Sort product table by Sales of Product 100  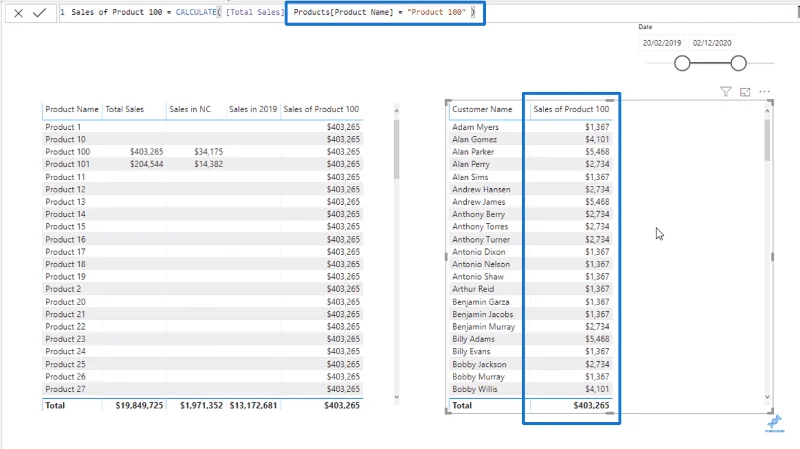[321, 109]
